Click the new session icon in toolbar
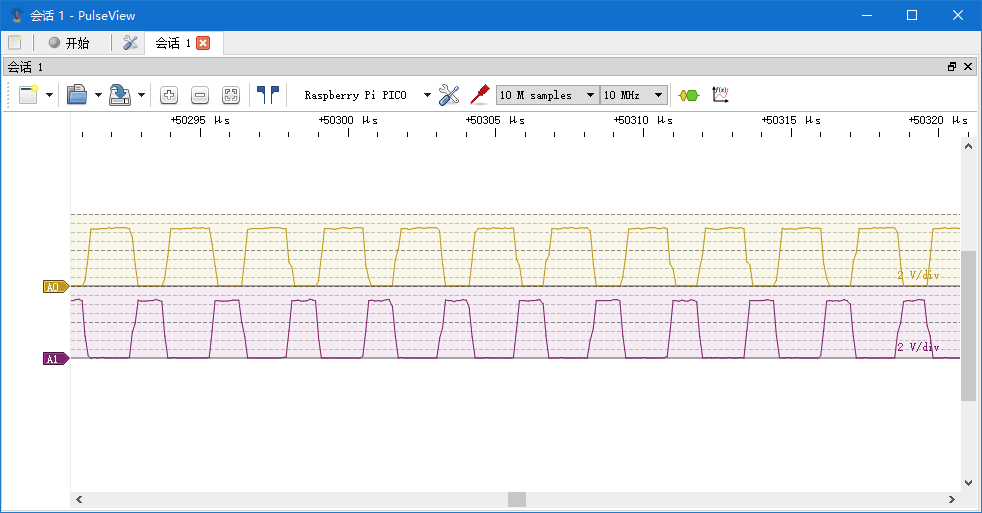Screen dimensions: 982x513 (27, 95)
